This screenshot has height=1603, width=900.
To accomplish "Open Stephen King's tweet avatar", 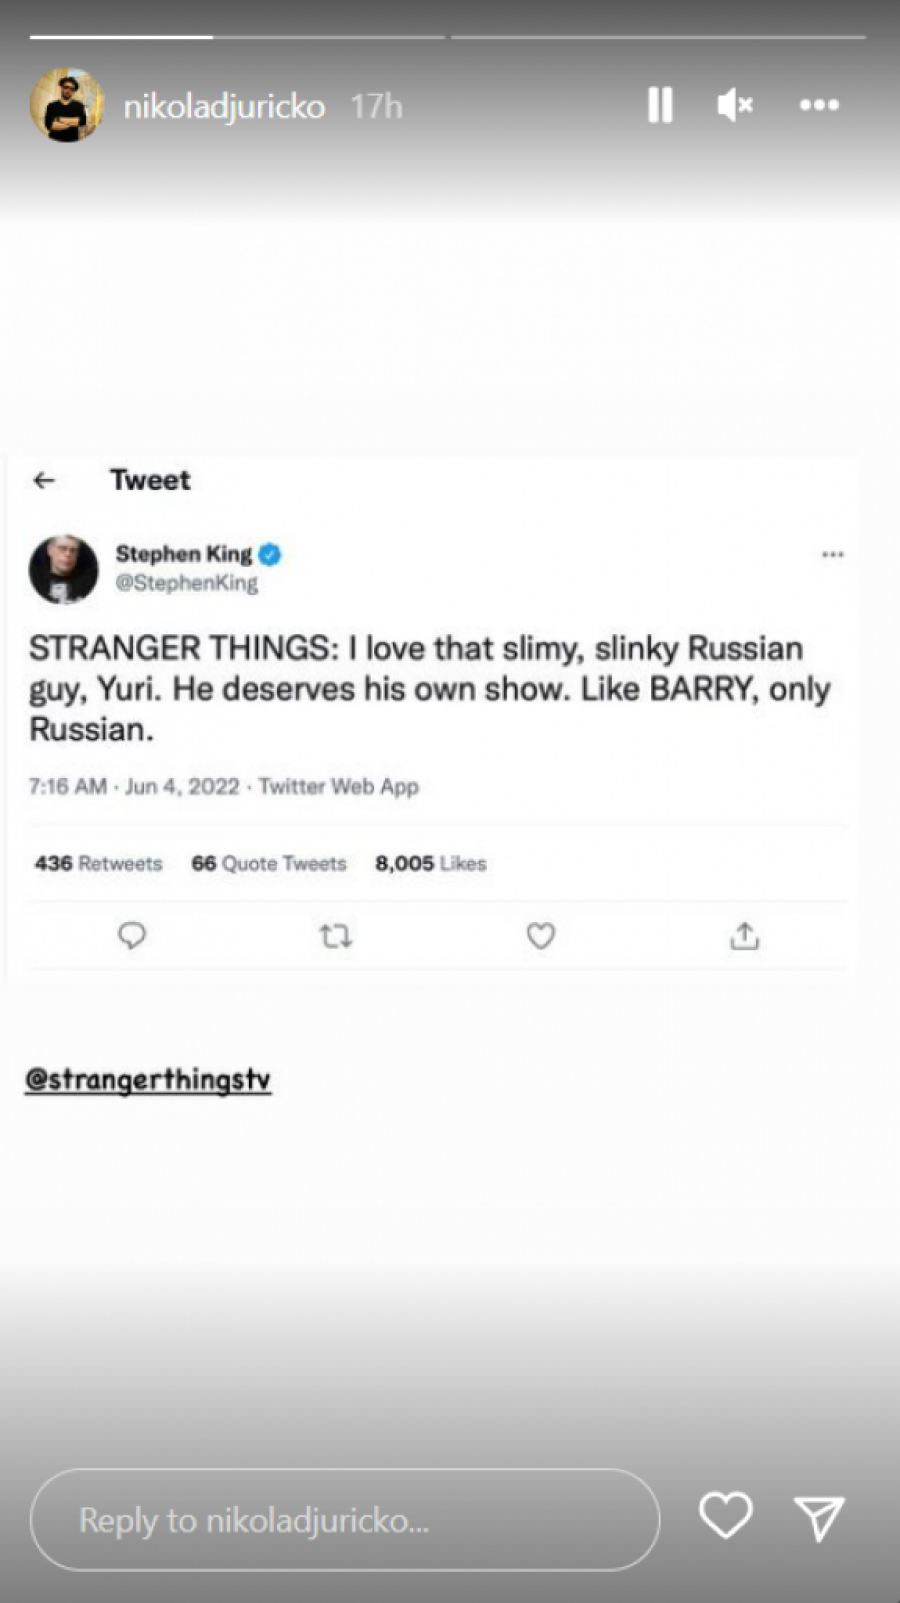I will click(64, 569).
